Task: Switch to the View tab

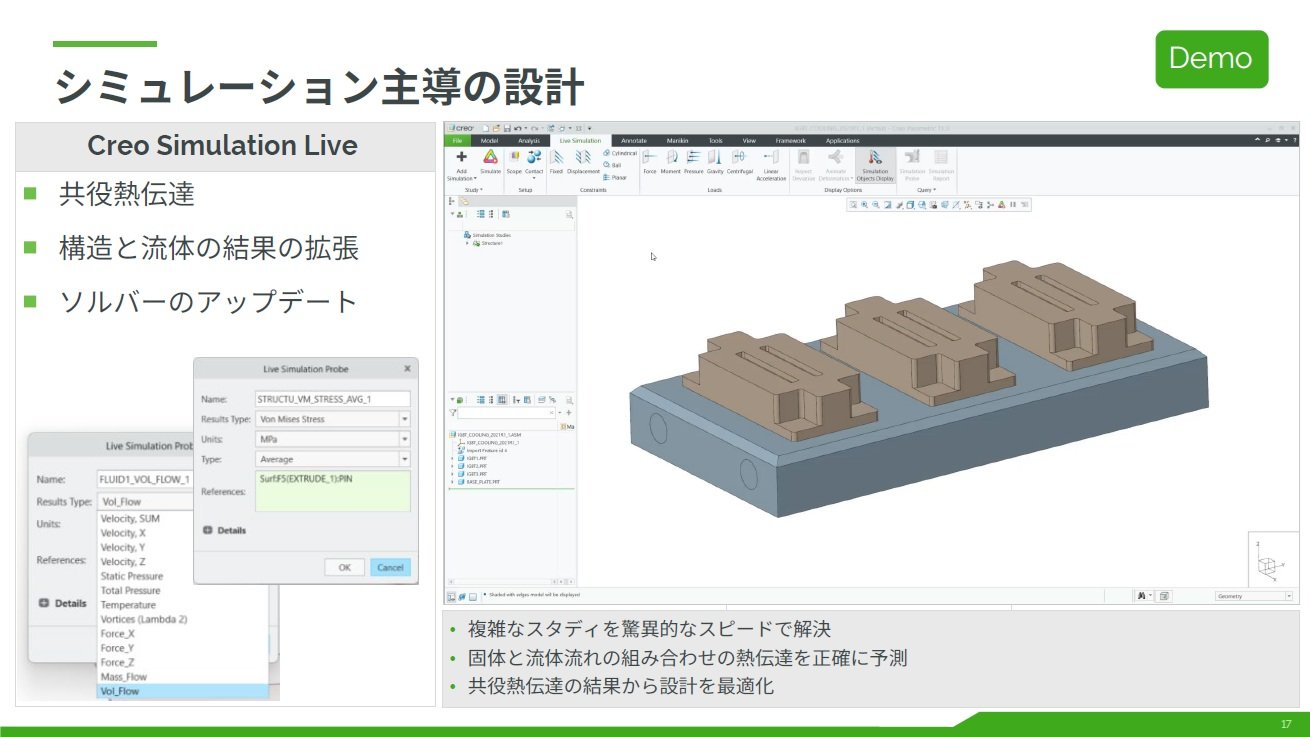Action: click(749, 141)
